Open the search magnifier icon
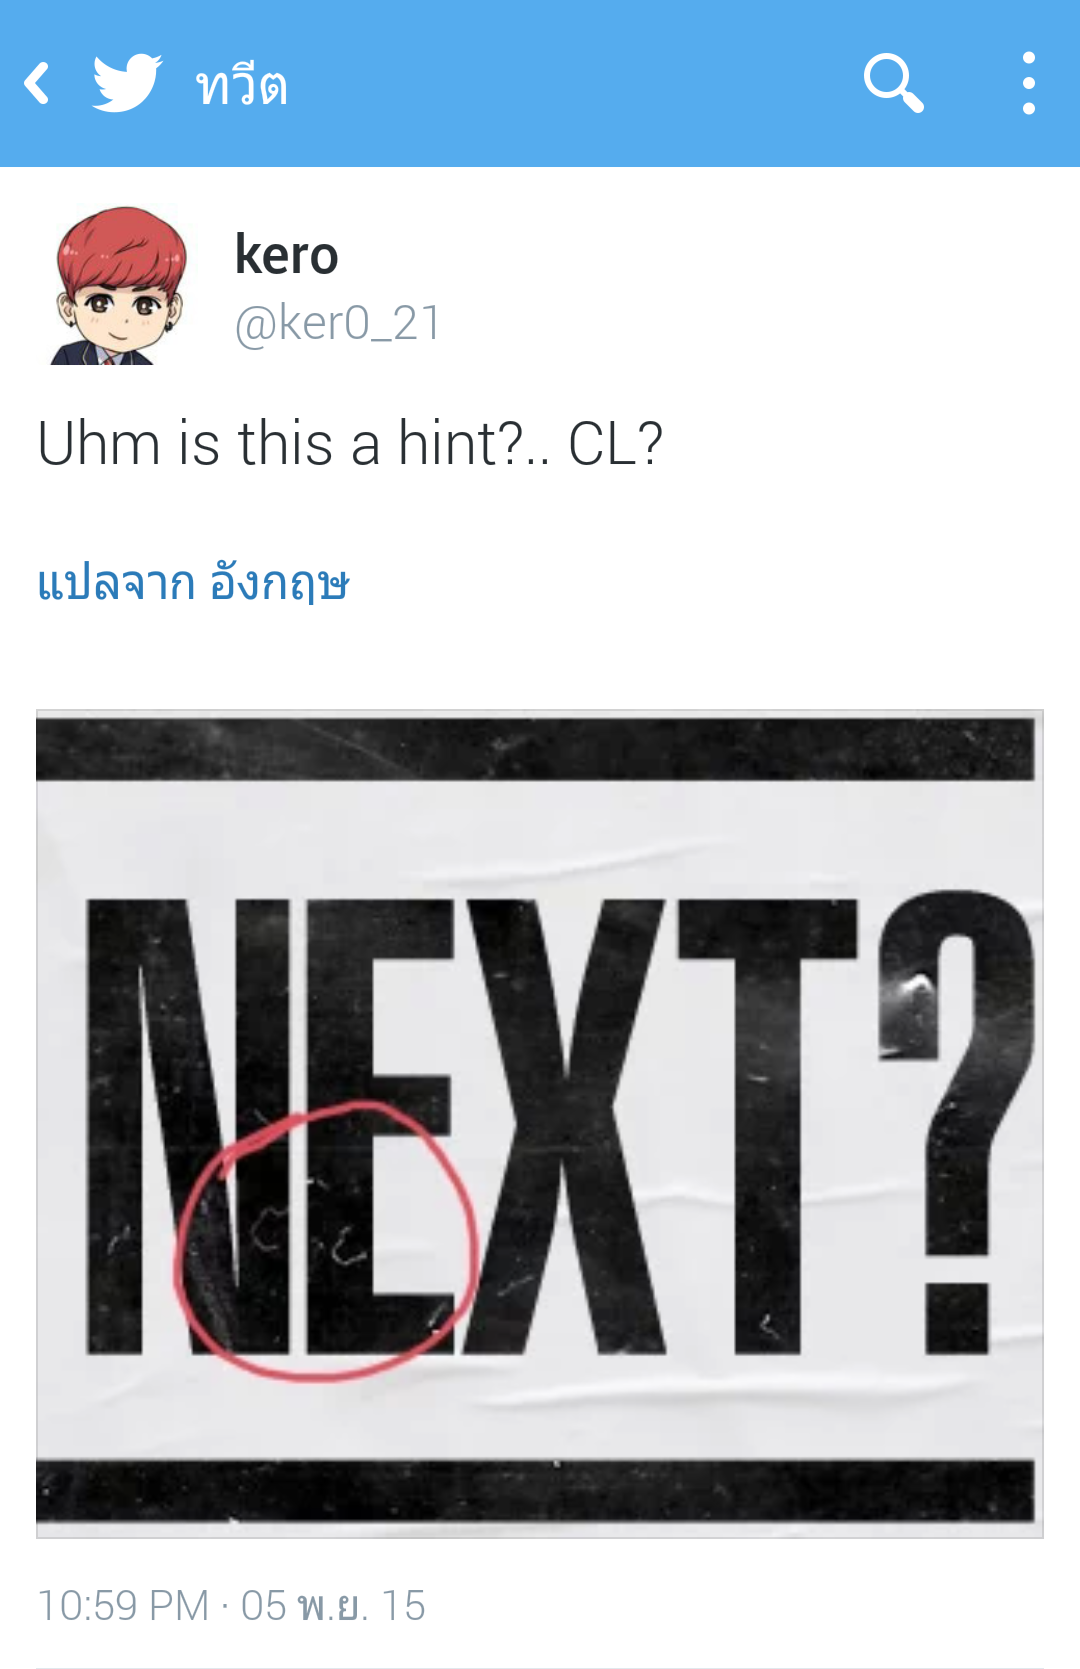This screenshot has height=1669, width=1080. click(893, 83)
